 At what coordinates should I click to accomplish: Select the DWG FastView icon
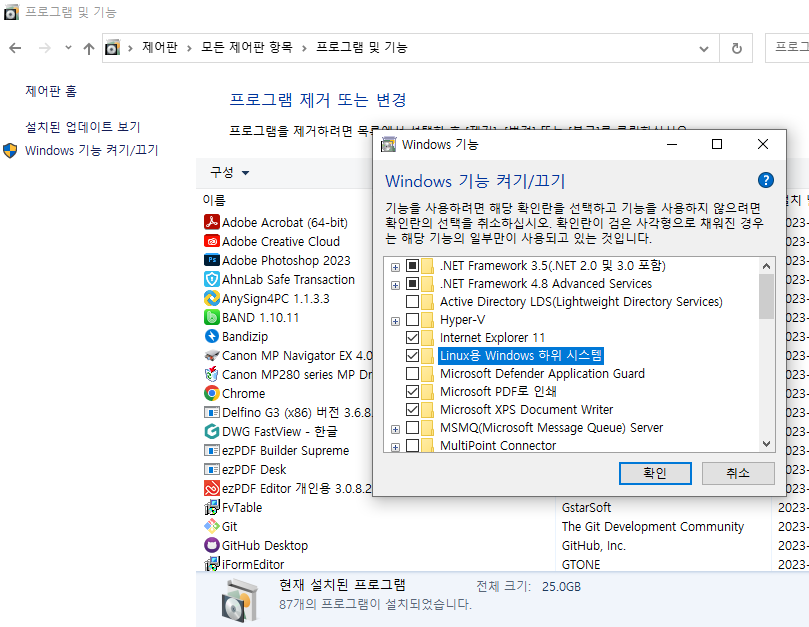coord(212,431)
